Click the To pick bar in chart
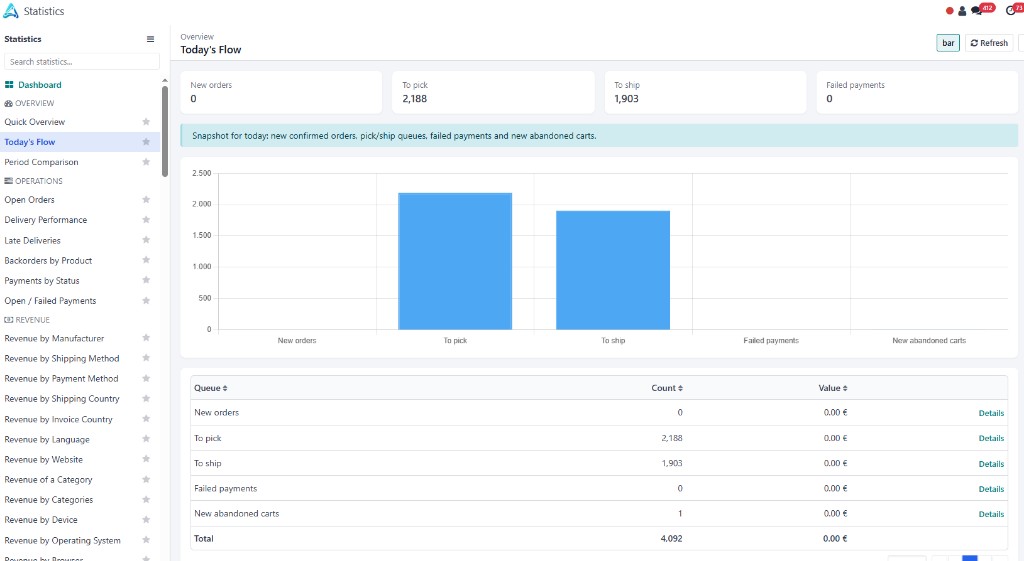The height and width of the screenshot is (561, 1024). pos(455,261)
